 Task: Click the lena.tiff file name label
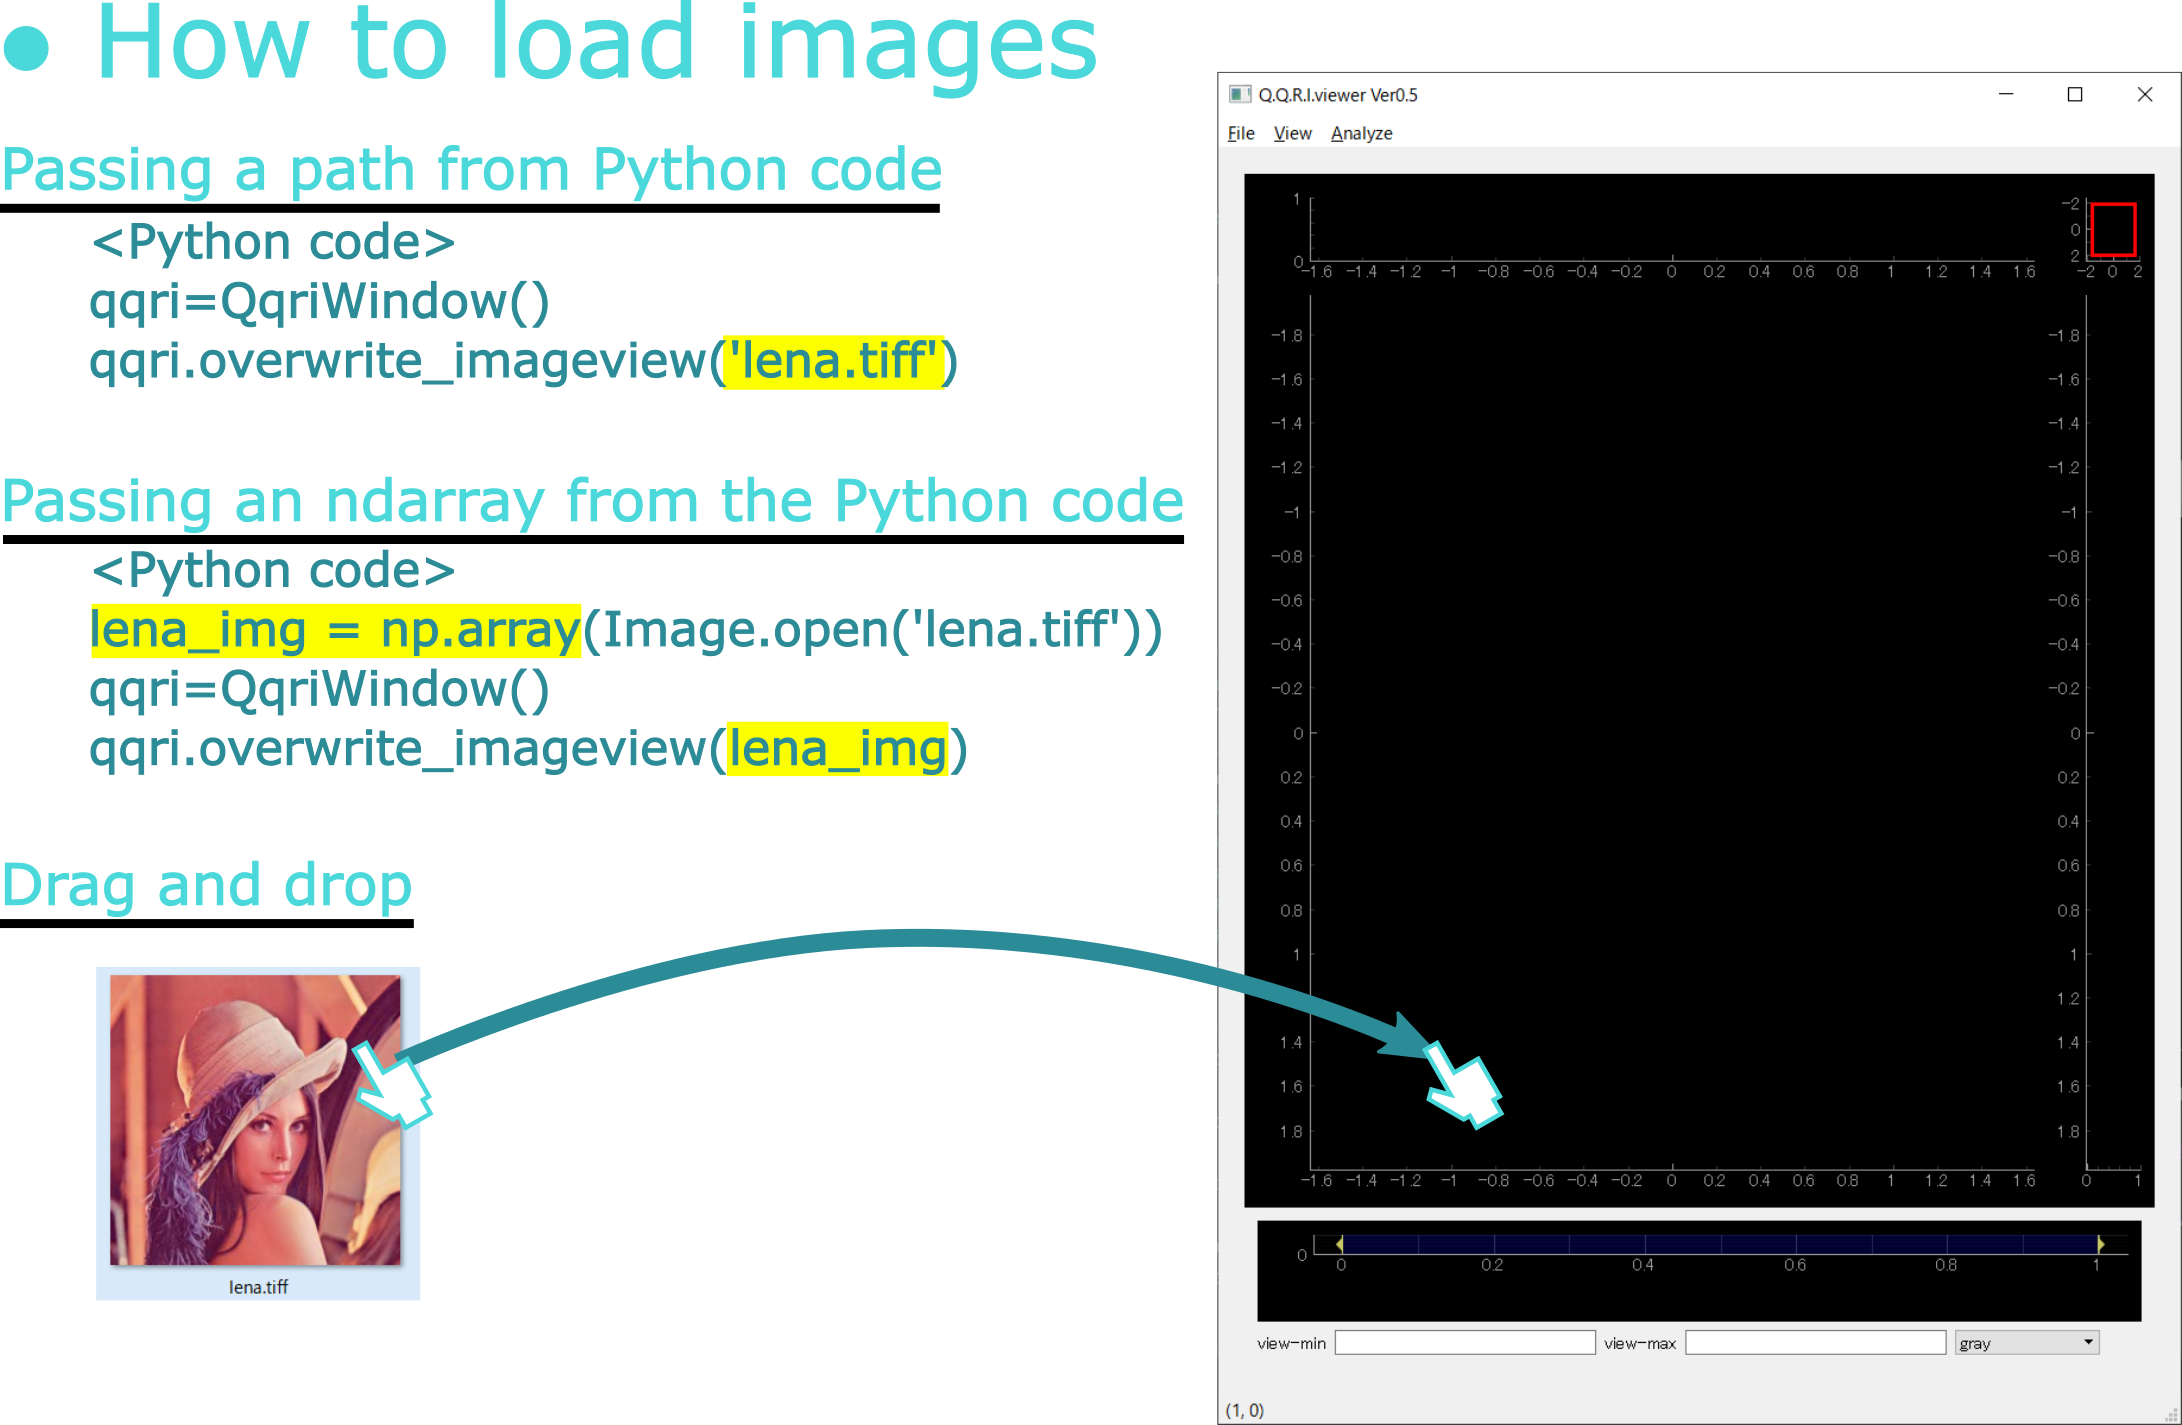tap(258, 1287)
